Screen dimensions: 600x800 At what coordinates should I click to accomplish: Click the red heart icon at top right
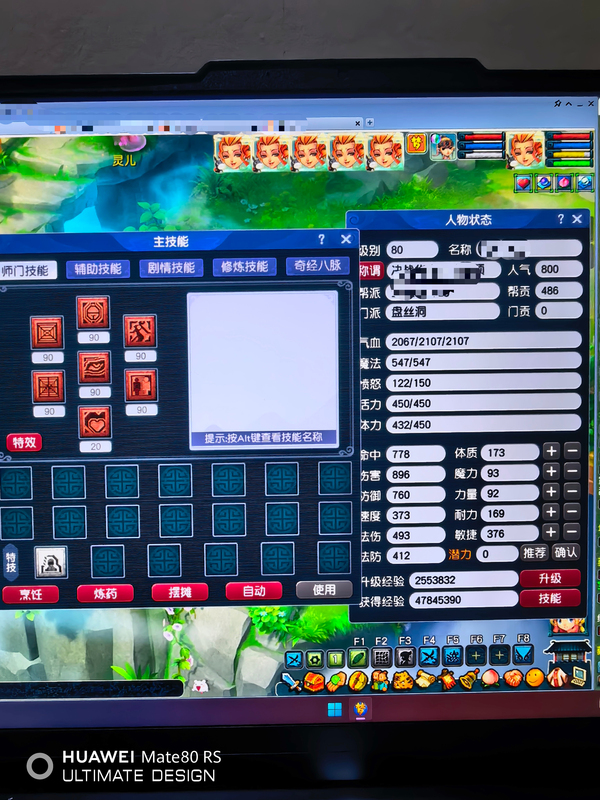[x=523, y=182]
